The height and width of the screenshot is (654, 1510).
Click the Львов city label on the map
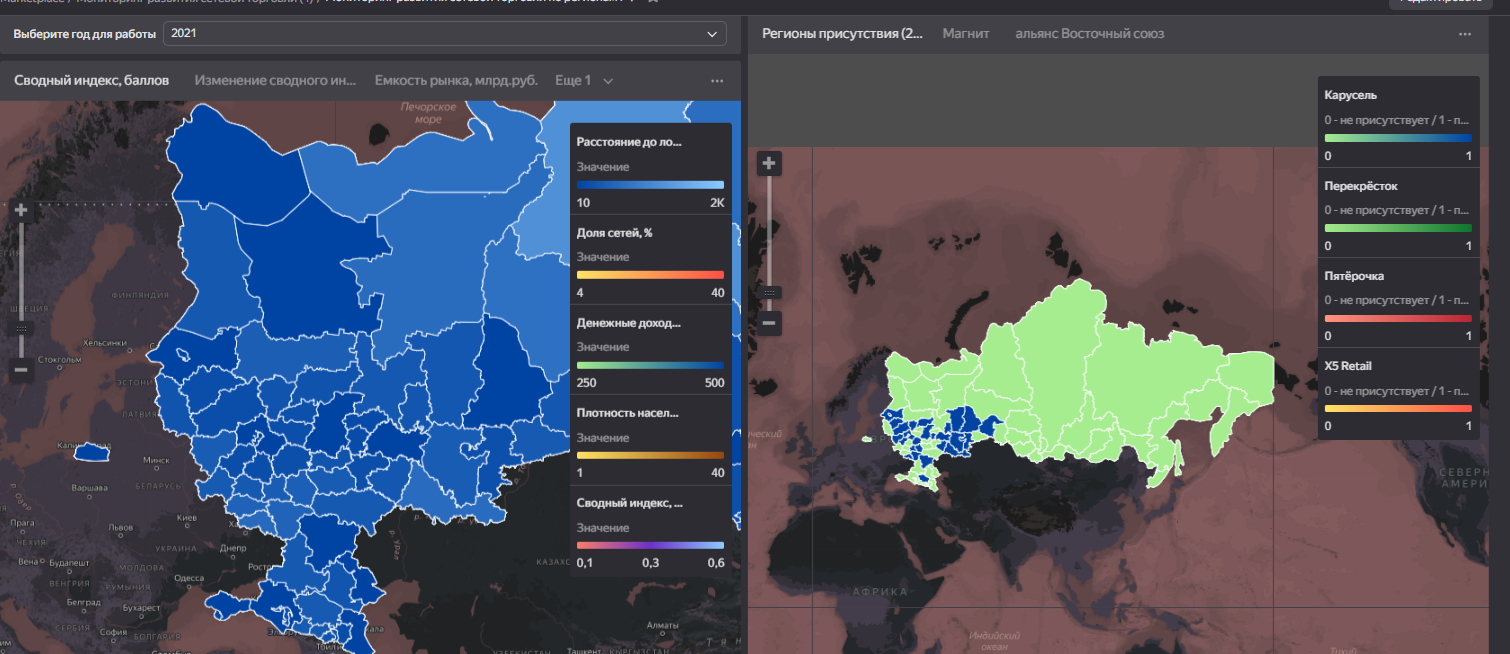[120, 527]
